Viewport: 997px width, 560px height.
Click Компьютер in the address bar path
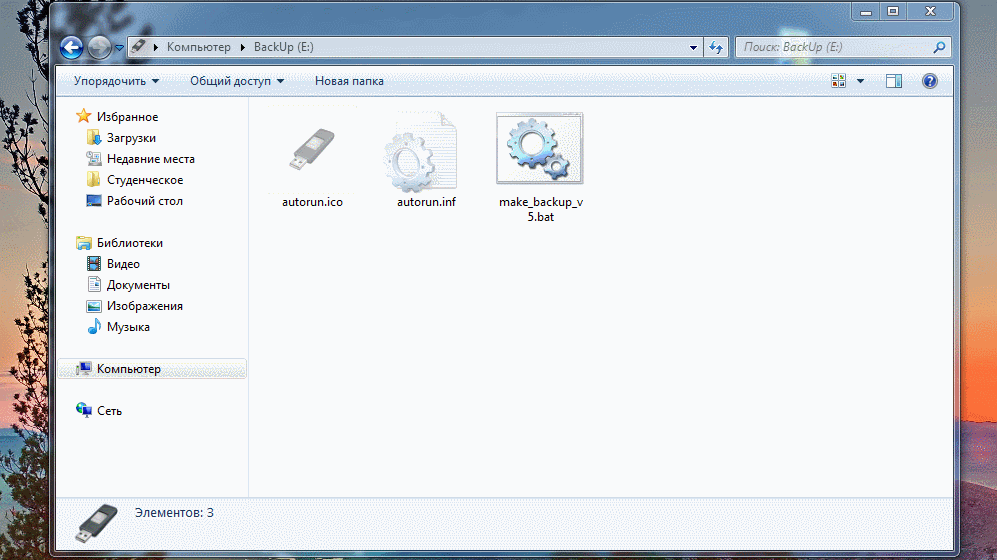198,47
